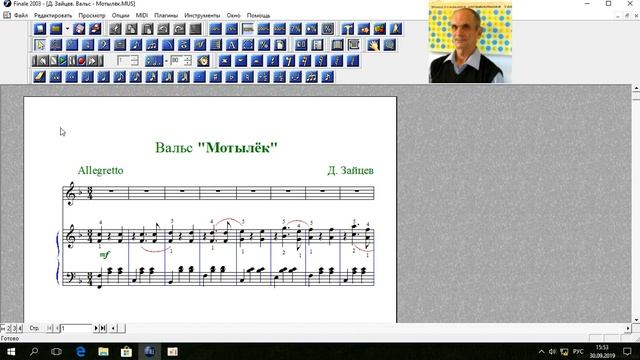Start playback with the green Play button
640x360 pixels.
pos(62,61)
